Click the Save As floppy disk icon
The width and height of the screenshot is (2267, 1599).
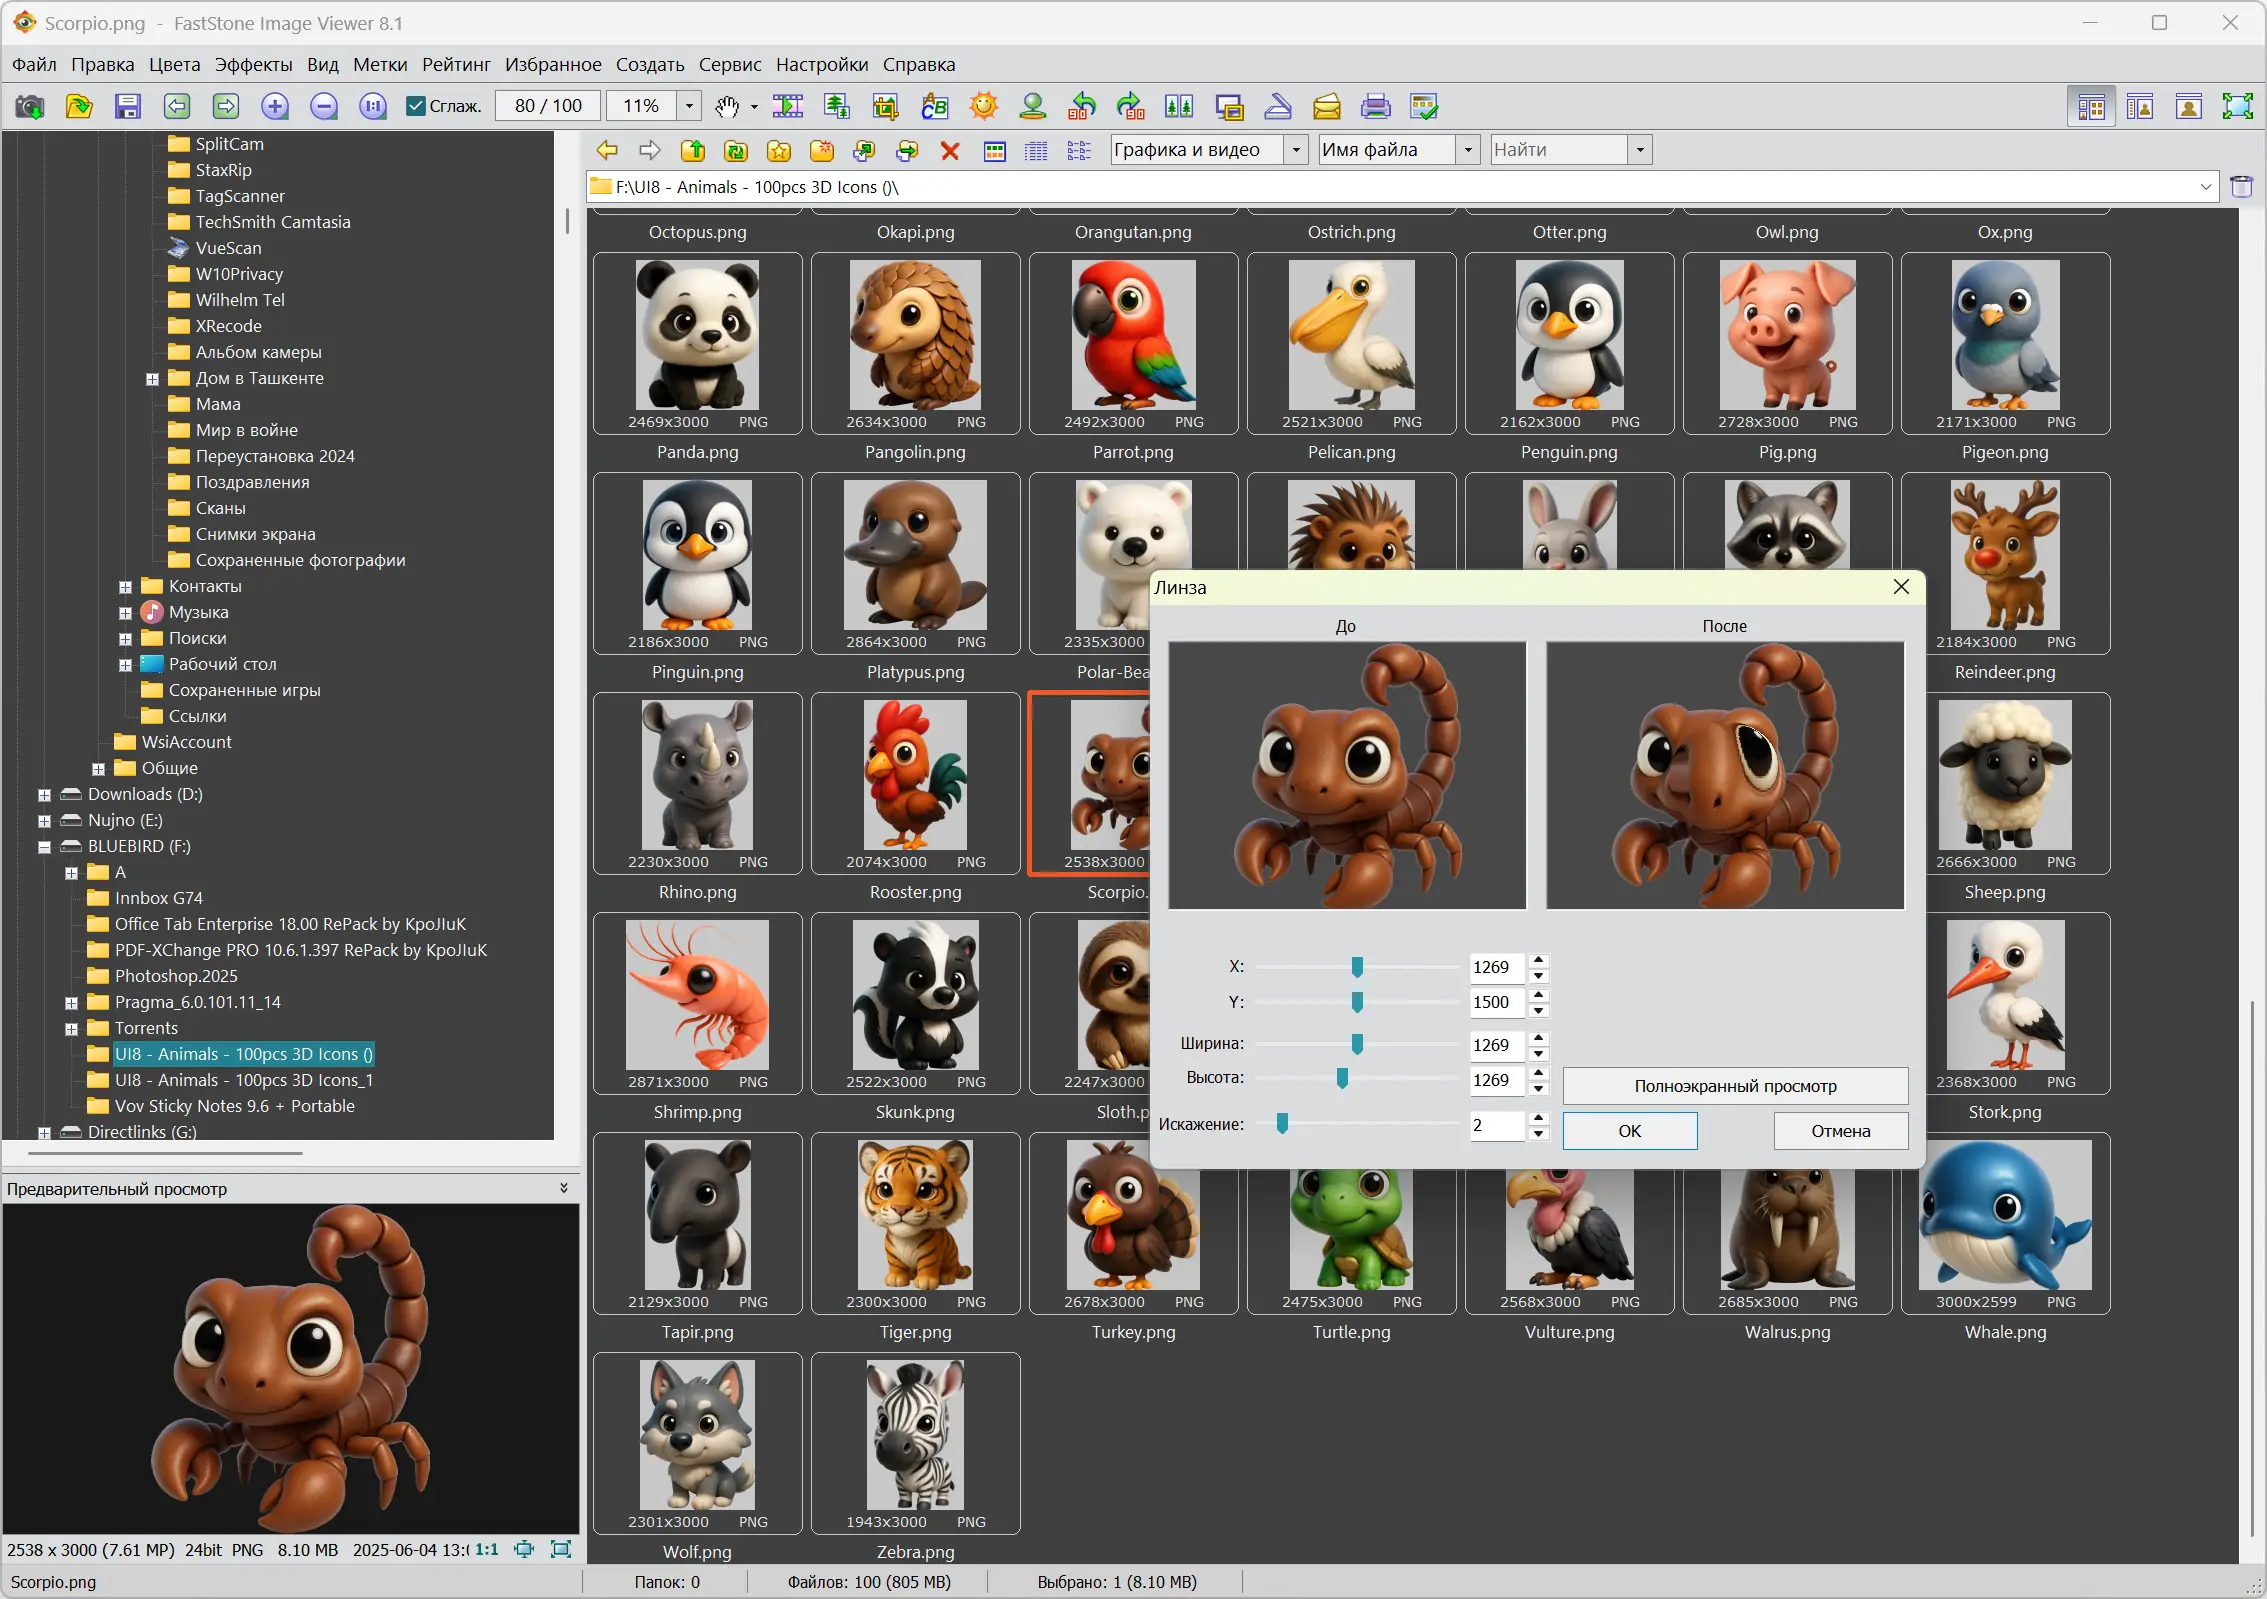coord(128,106)
